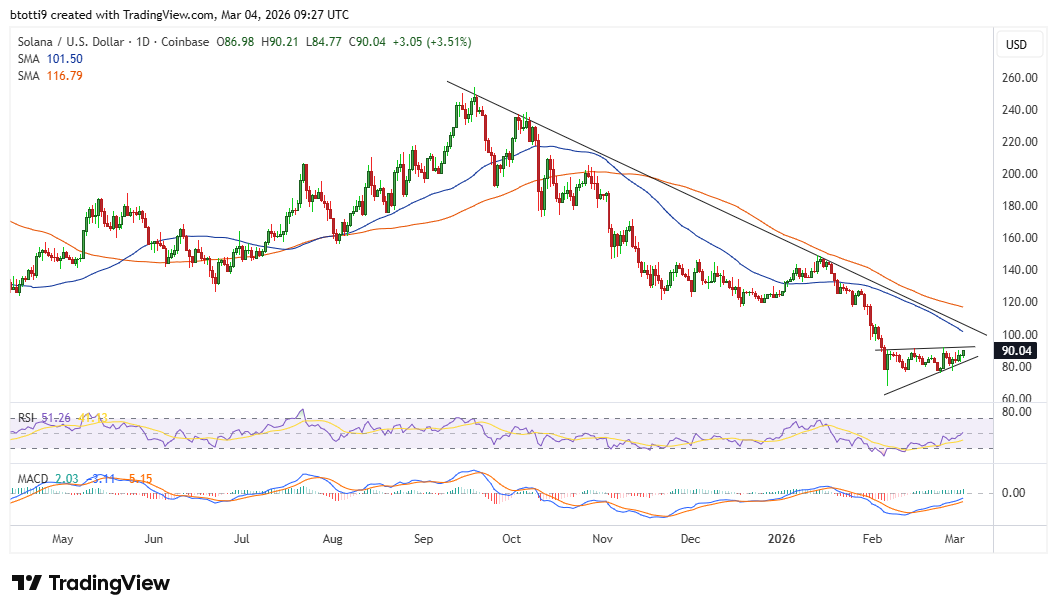
Task: Click the Coinbase exchange label
Action: pos(187,42)
